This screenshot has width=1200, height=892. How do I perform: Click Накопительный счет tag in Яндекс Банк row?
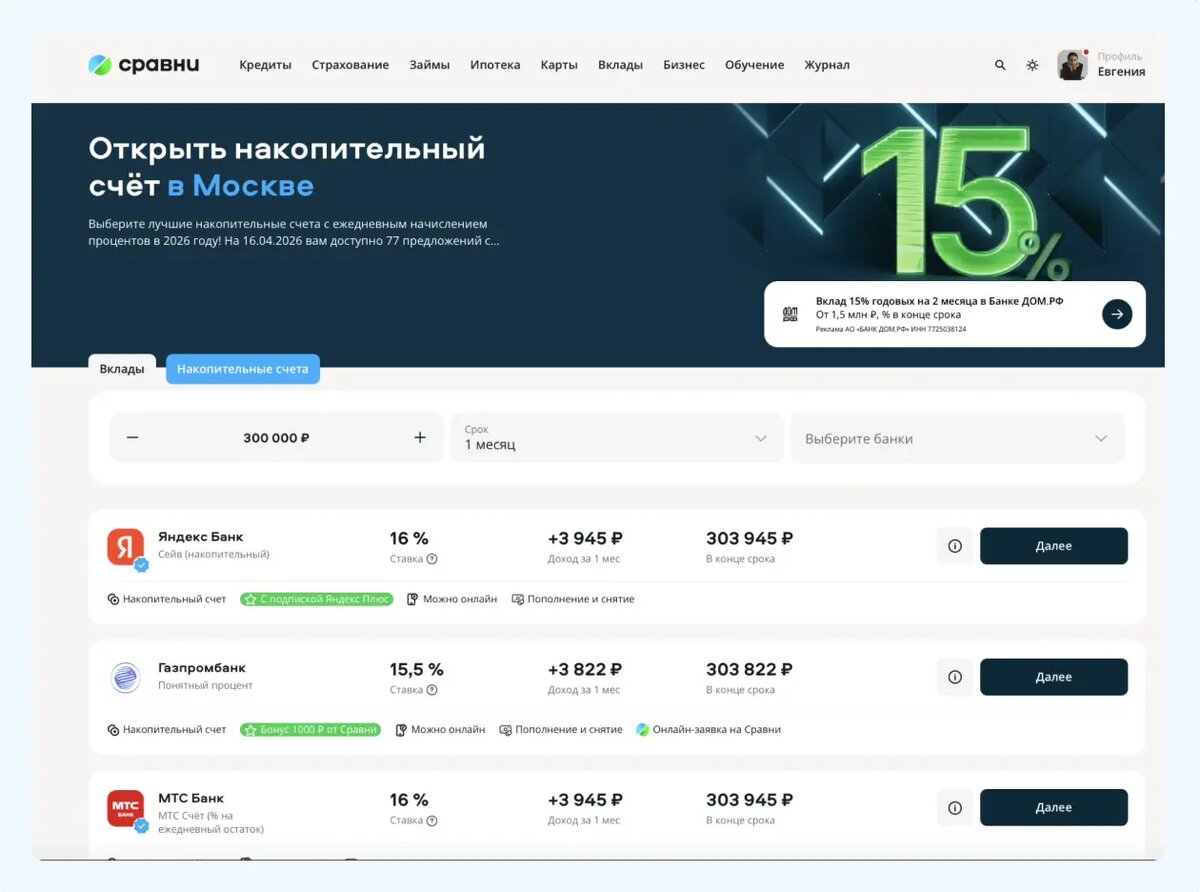pyautogui.click(x=167, y=599)
